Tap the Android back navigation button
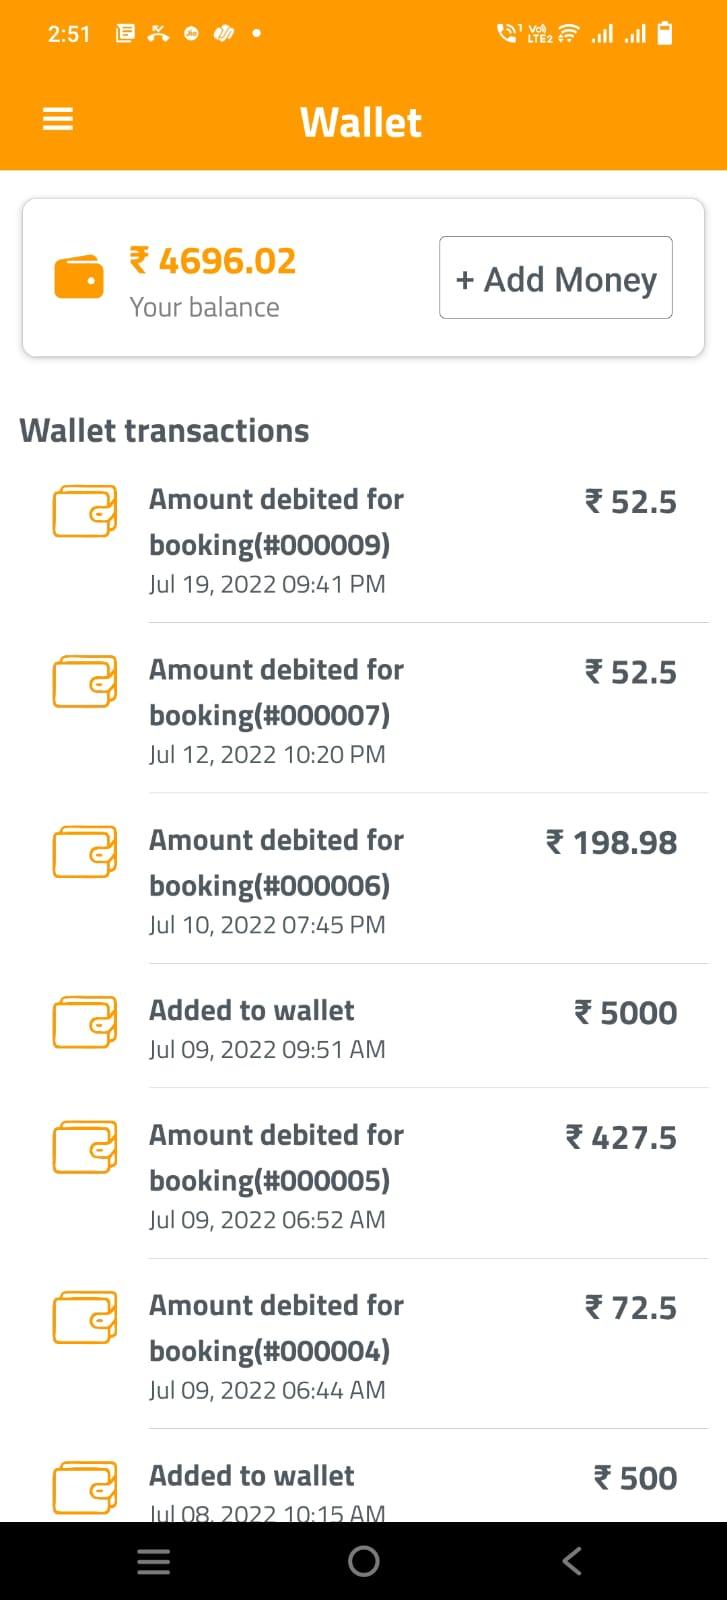Image resolution: width=727 pixels, height=1600 pixels. click(572, 1561)
